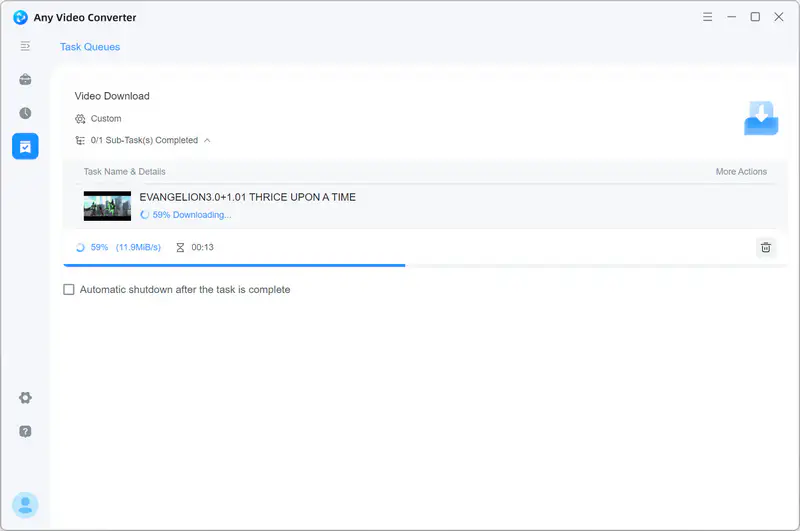Click the 'More Actions' column header

coord(741,172)
